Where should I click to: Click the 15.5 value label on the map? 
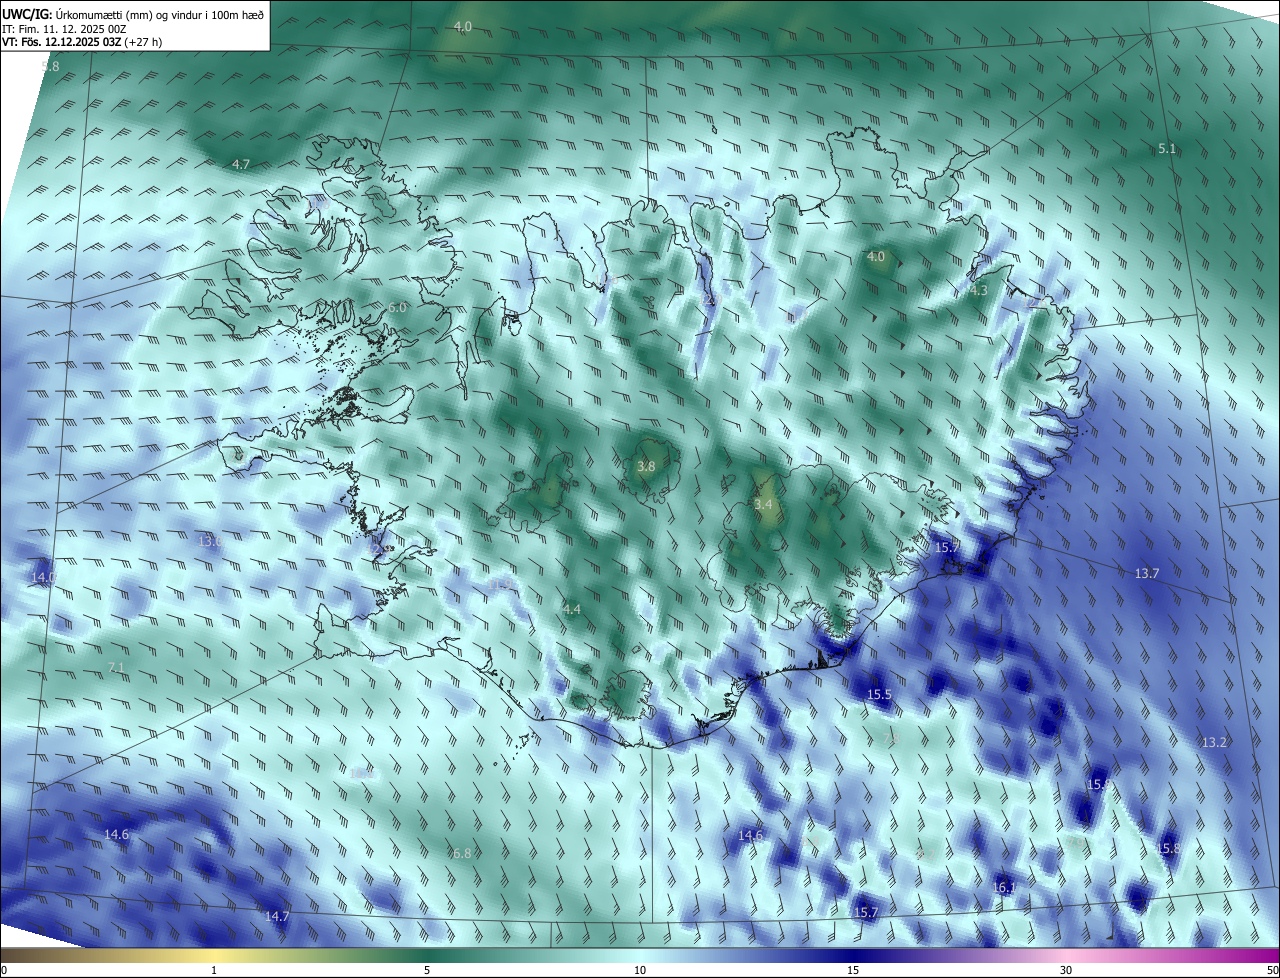(x=879, y=694)
